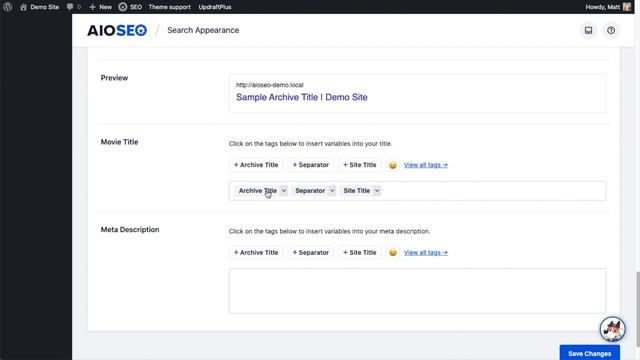640x360 pixels.
Task: Click the AIOSEO logo
Action: click(117, 30)
